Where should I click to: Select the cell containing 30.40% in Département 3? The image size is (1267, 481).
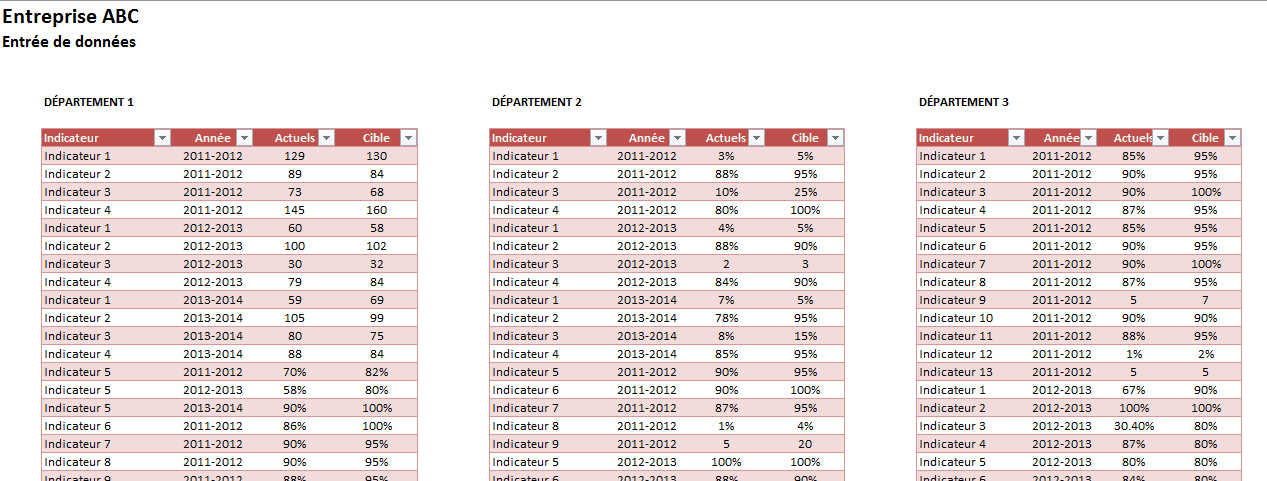click(x=1133, y=426)
